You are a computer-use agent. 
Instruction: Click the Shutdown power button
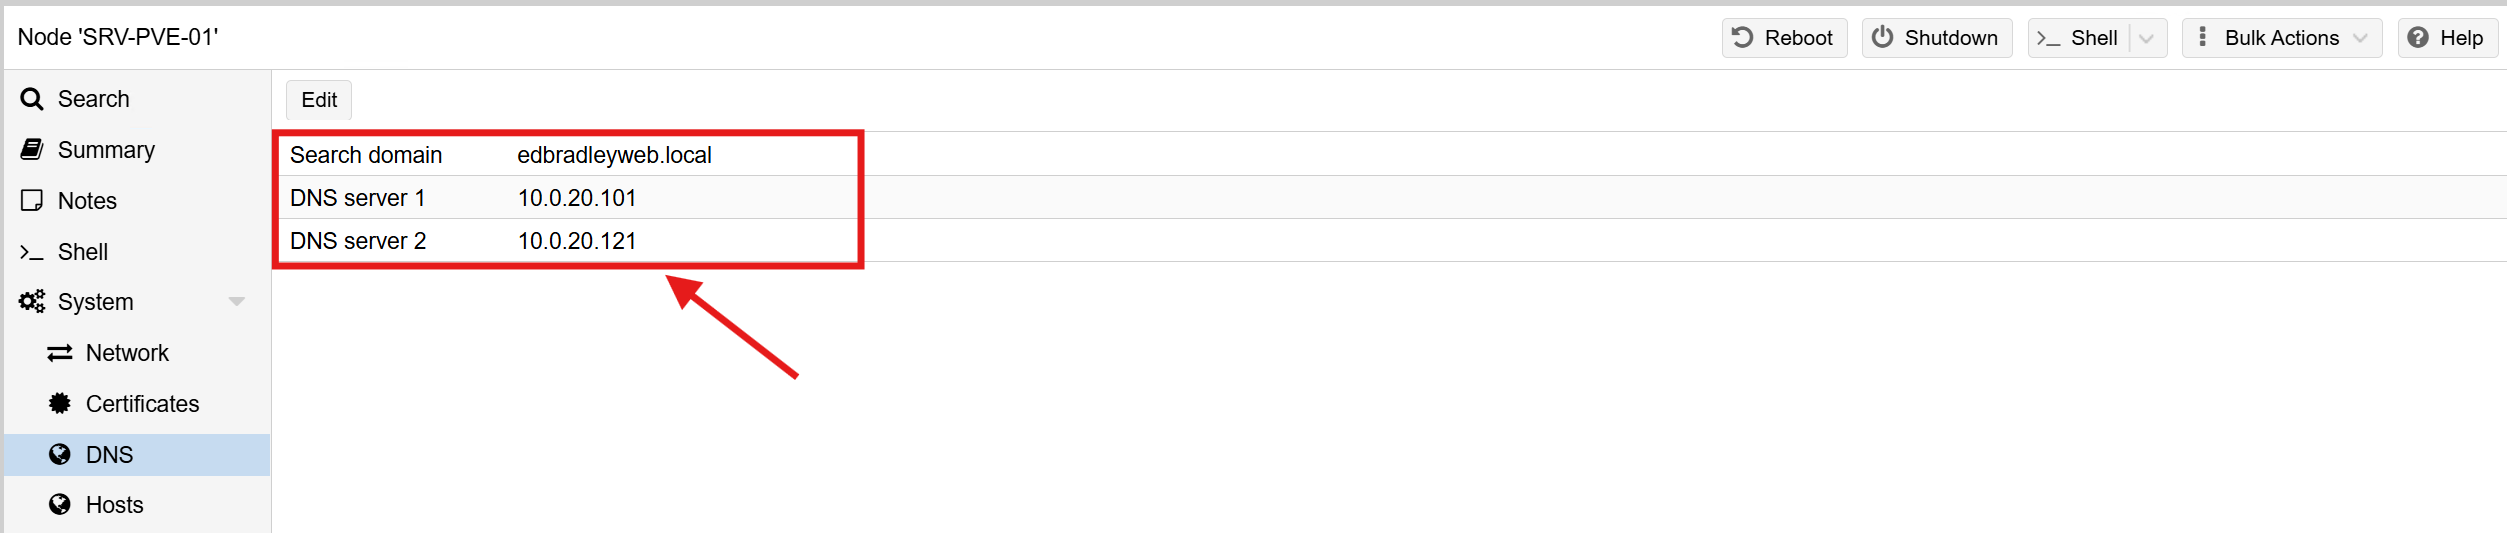point(1936,38)
